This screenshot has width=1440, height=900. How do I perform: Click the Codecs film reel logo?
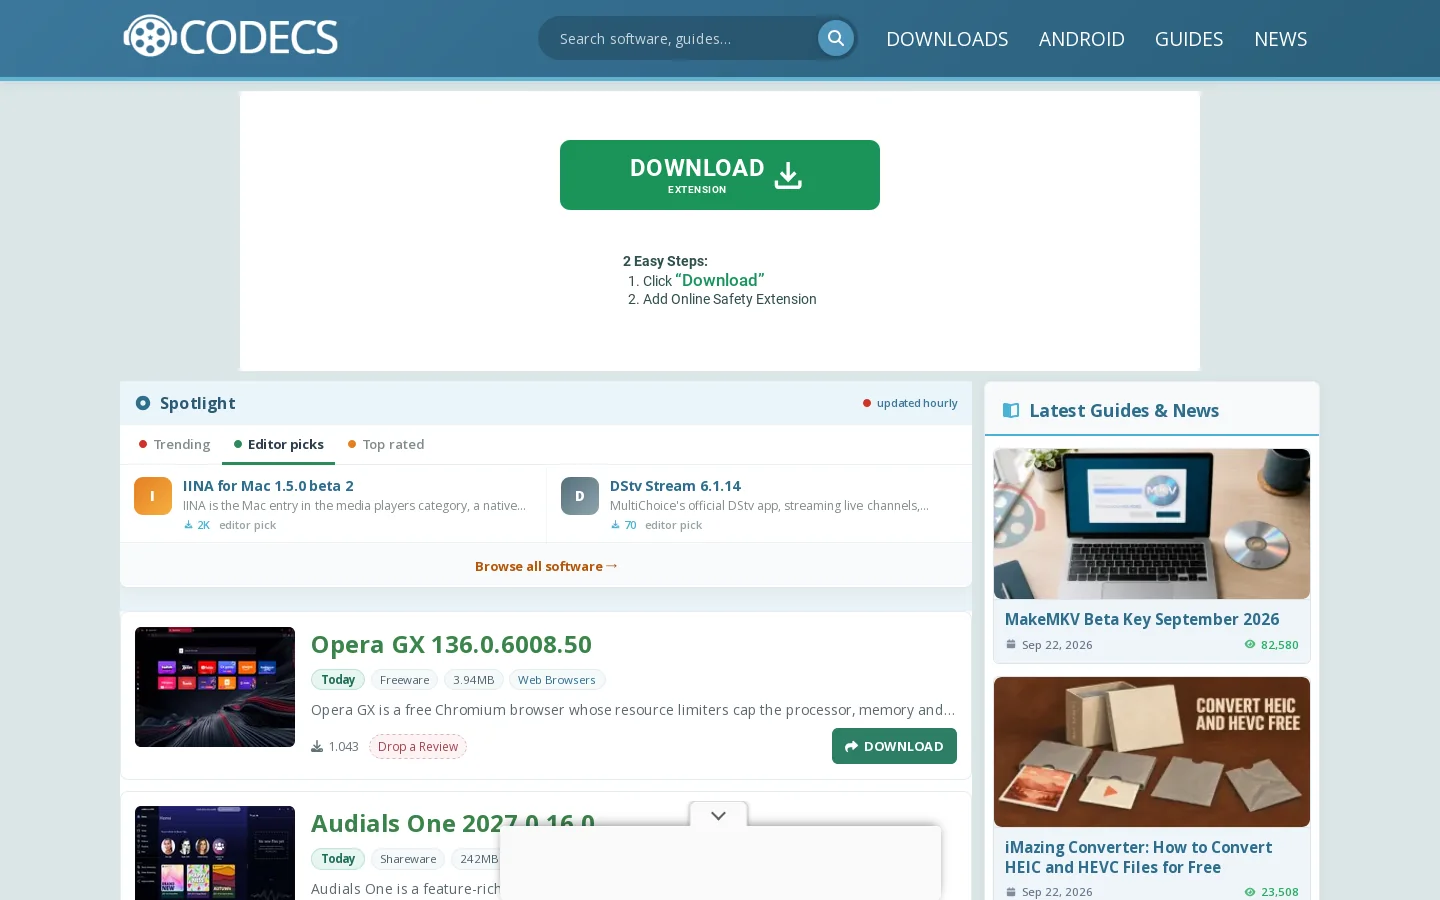230,37
